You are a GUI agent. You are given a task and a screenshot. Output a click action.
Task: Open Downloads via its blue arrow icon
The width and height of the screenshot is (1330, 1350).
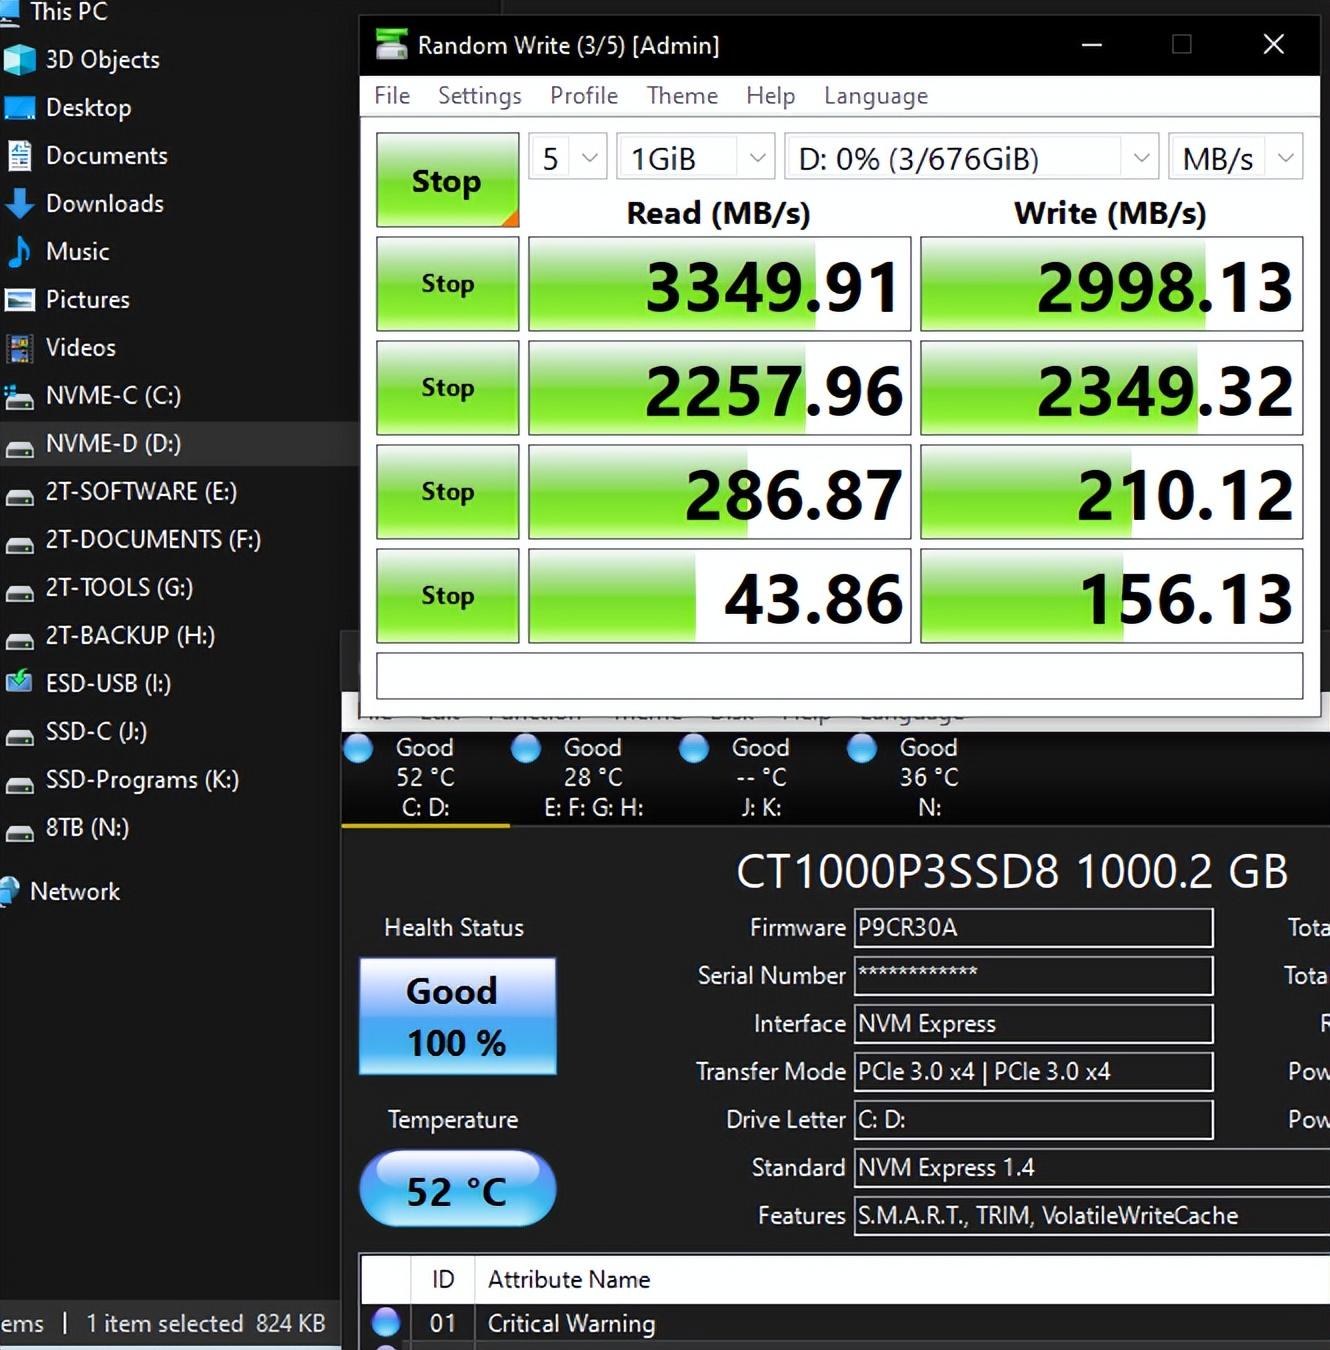coord(20,204)
